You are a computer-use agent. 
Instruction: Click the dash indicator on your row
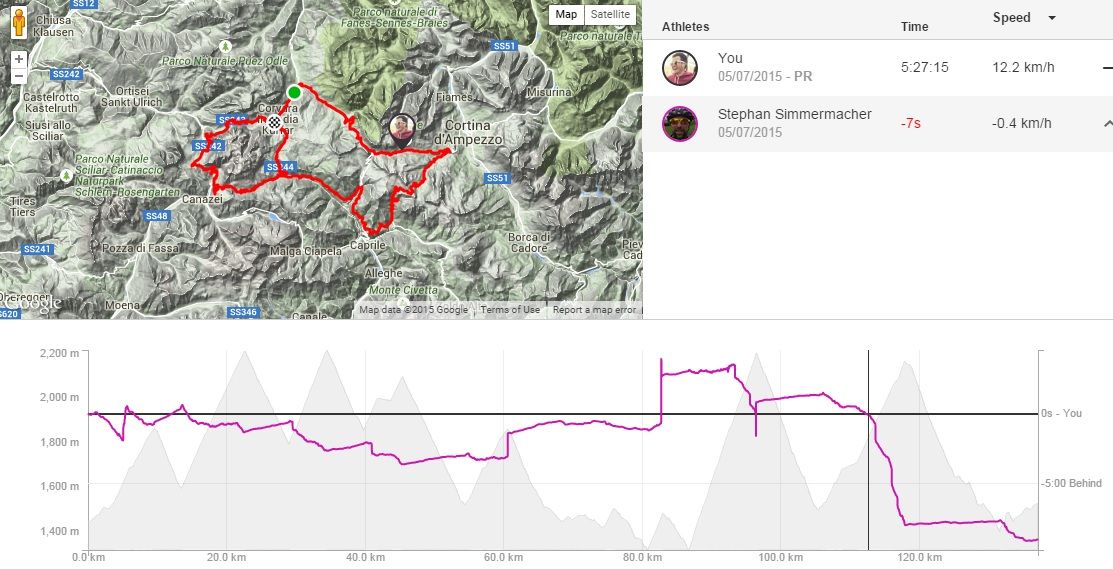(x=1107, y=67)
